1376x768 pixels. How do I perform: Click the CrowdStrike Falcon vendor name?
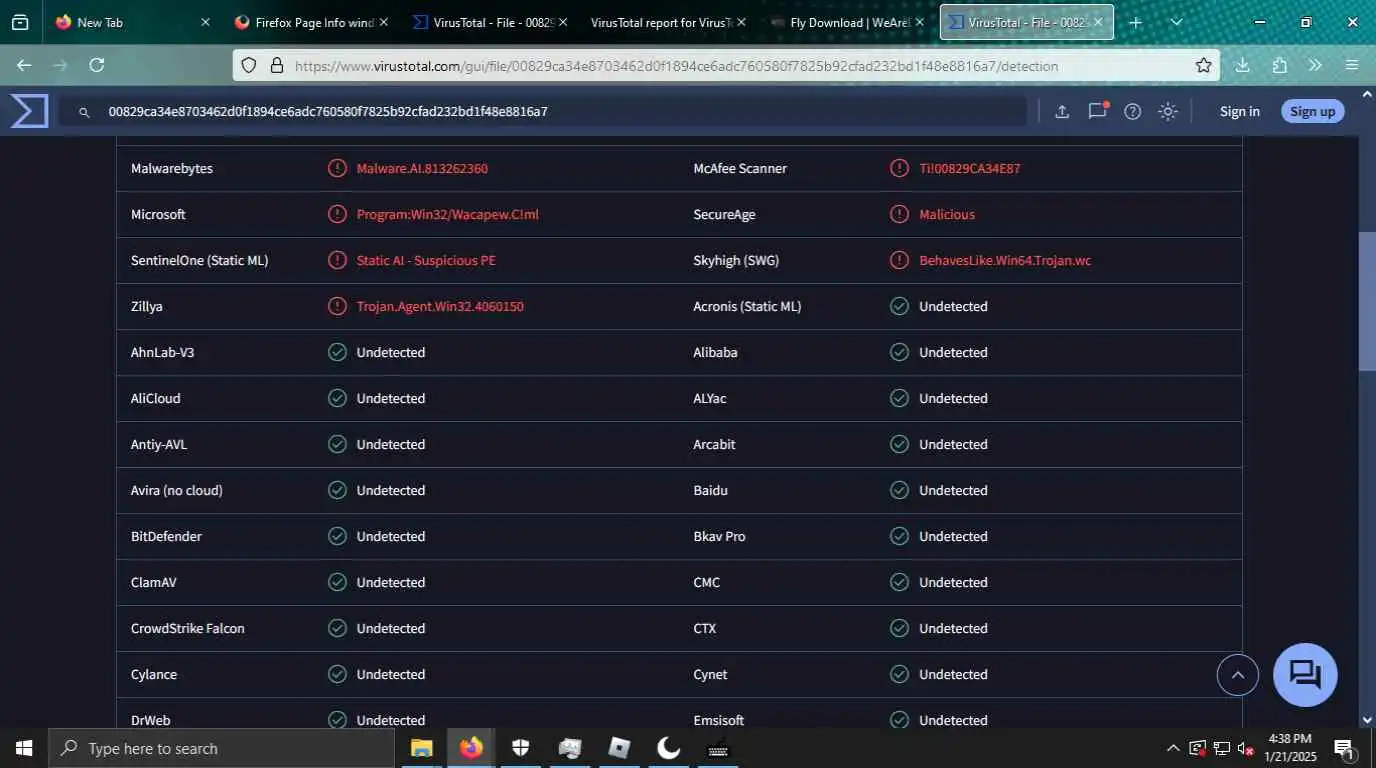187,628
